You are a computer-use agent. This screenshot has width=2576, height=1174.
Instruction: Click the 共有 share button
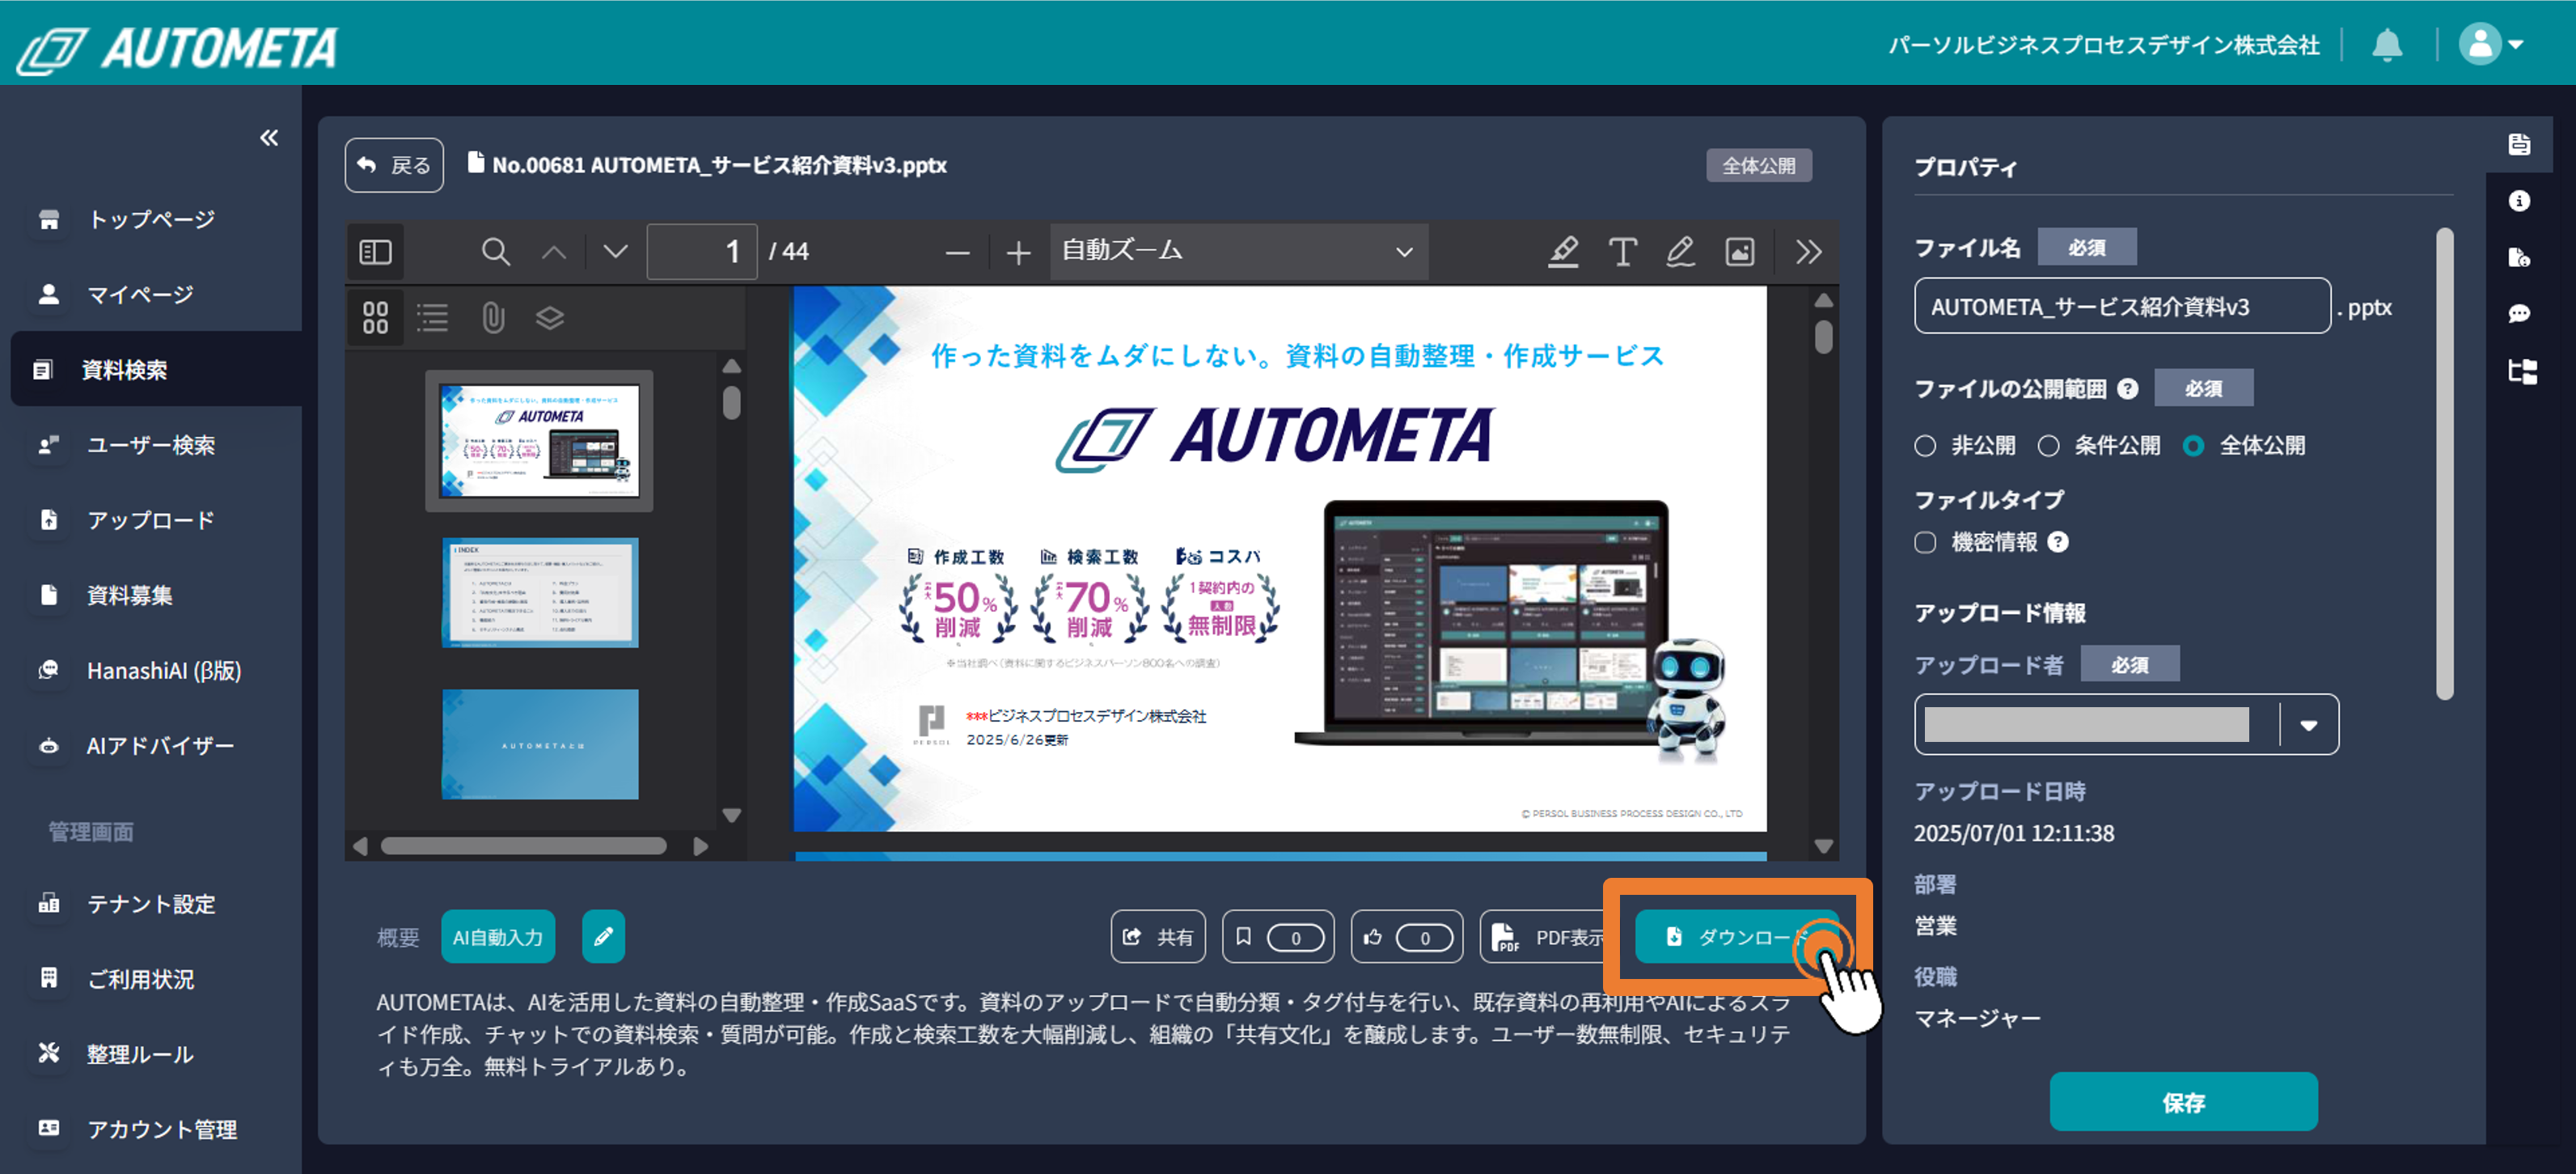point(1158,937)
